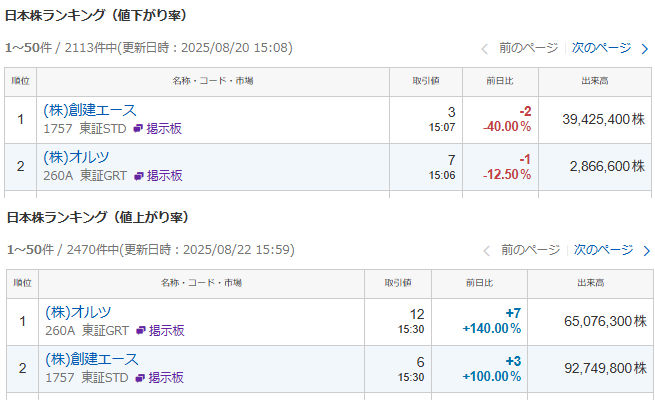This screenshot has height=400, width=655.
Task: Go to 次のページ in losers ranking
Action: 602,48
